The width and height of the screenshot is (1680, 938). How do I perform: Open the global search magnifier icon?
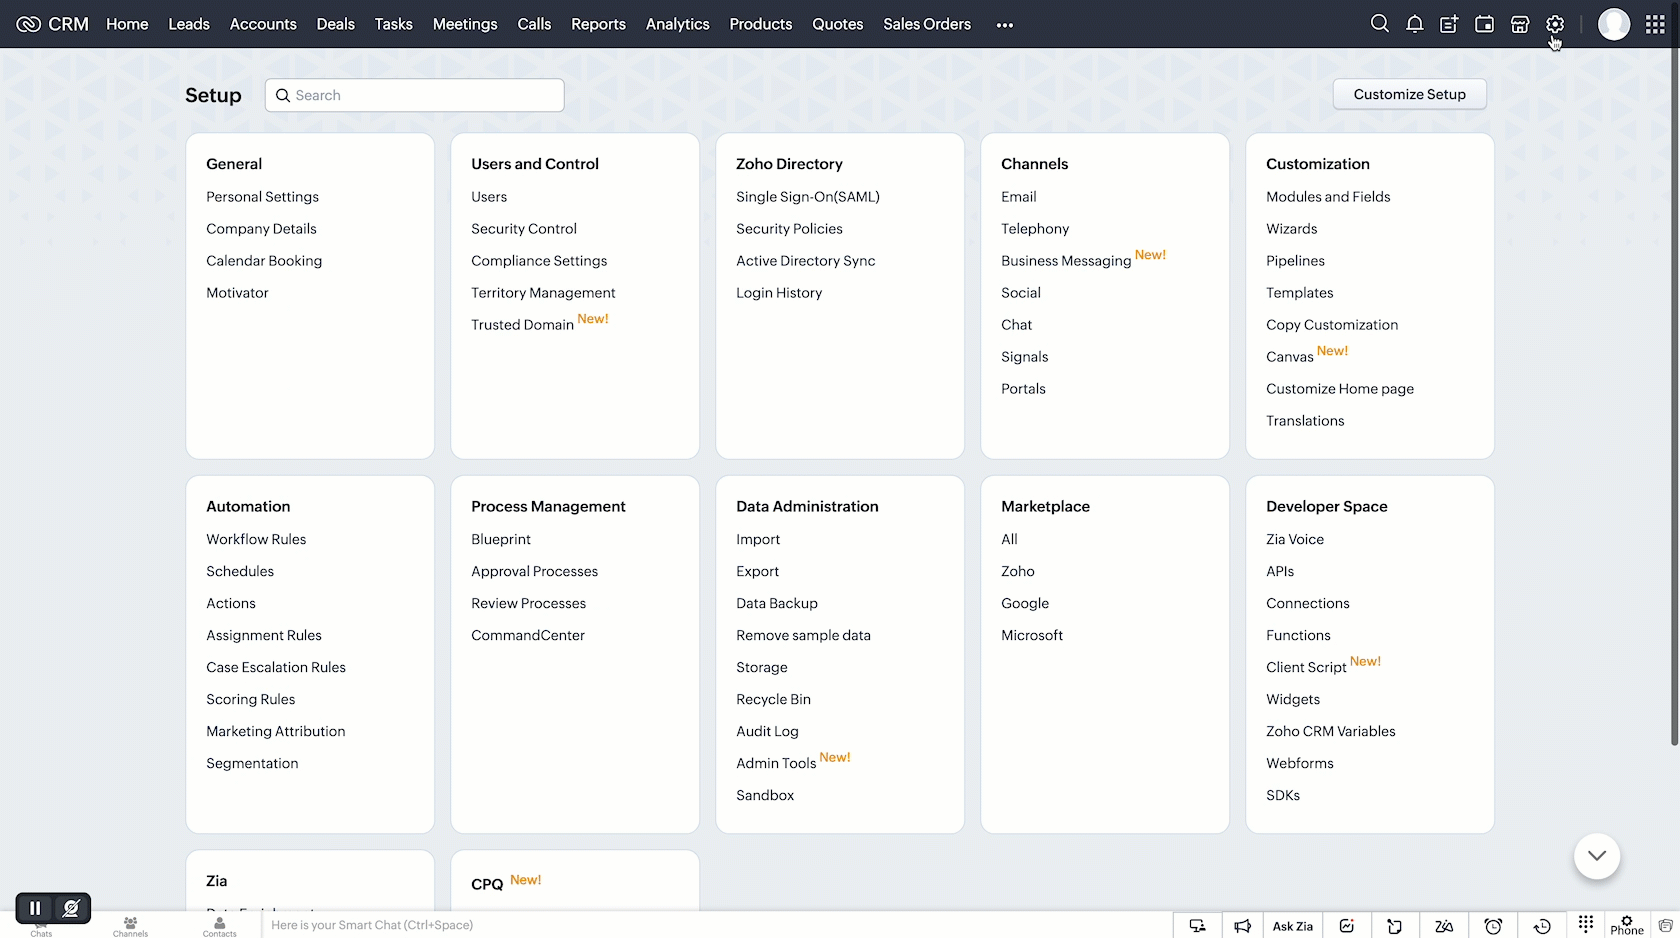pos(1379,24)
